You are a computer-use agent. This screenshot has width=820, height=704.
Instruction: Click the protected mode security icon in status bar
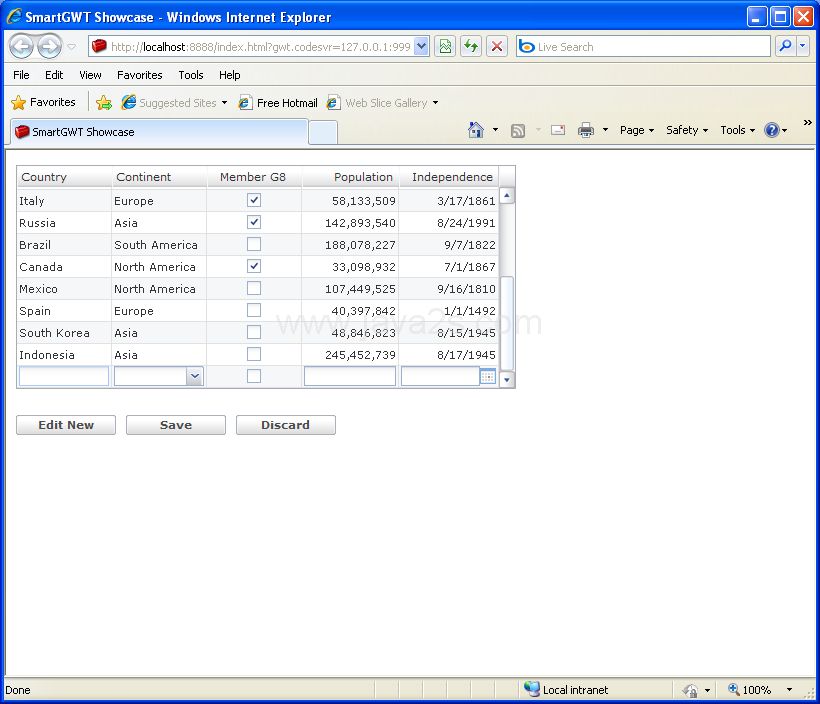coord(690,690)
